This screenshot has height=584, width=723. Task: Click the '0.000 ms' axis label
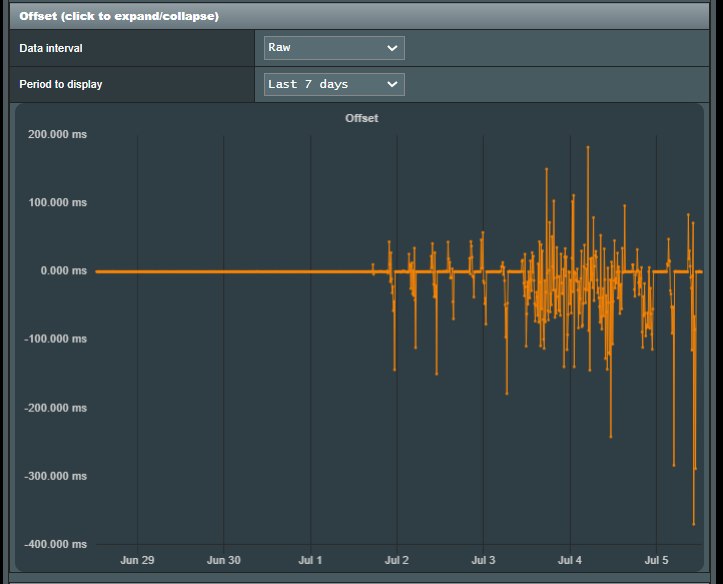point(64,271)
